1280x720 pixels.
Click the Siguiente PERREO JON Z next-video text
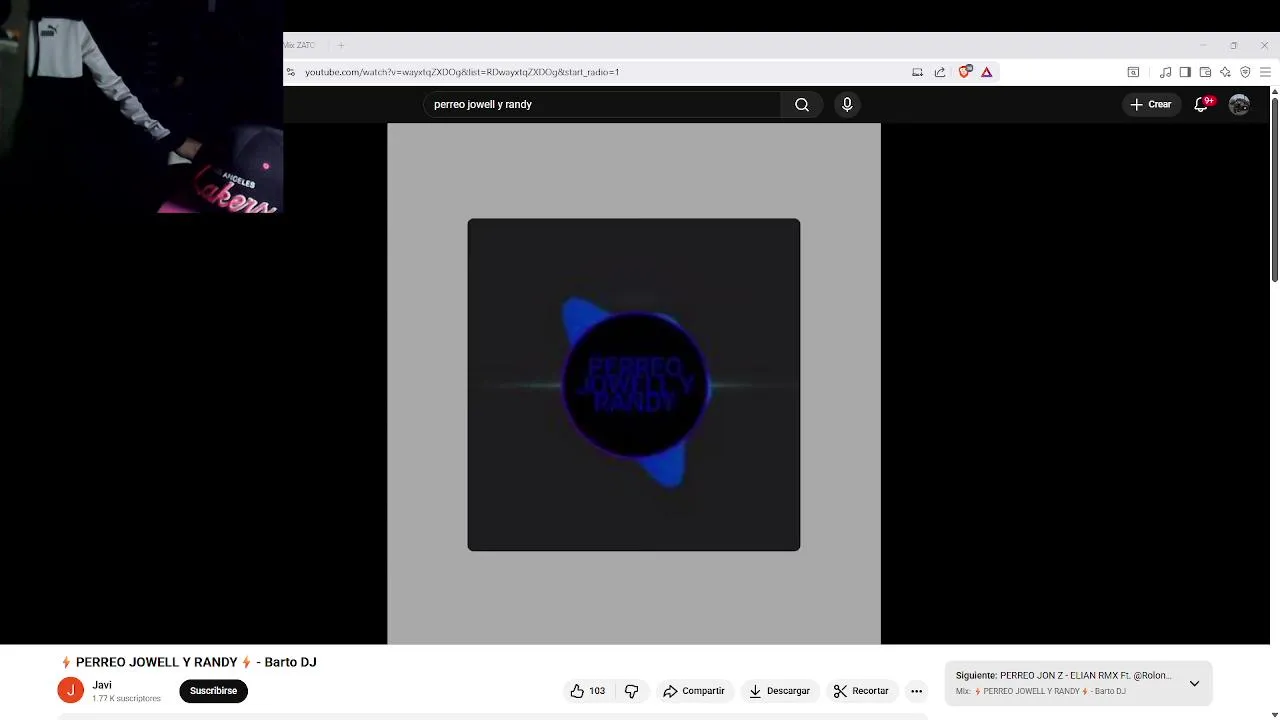pos(1063,676)
